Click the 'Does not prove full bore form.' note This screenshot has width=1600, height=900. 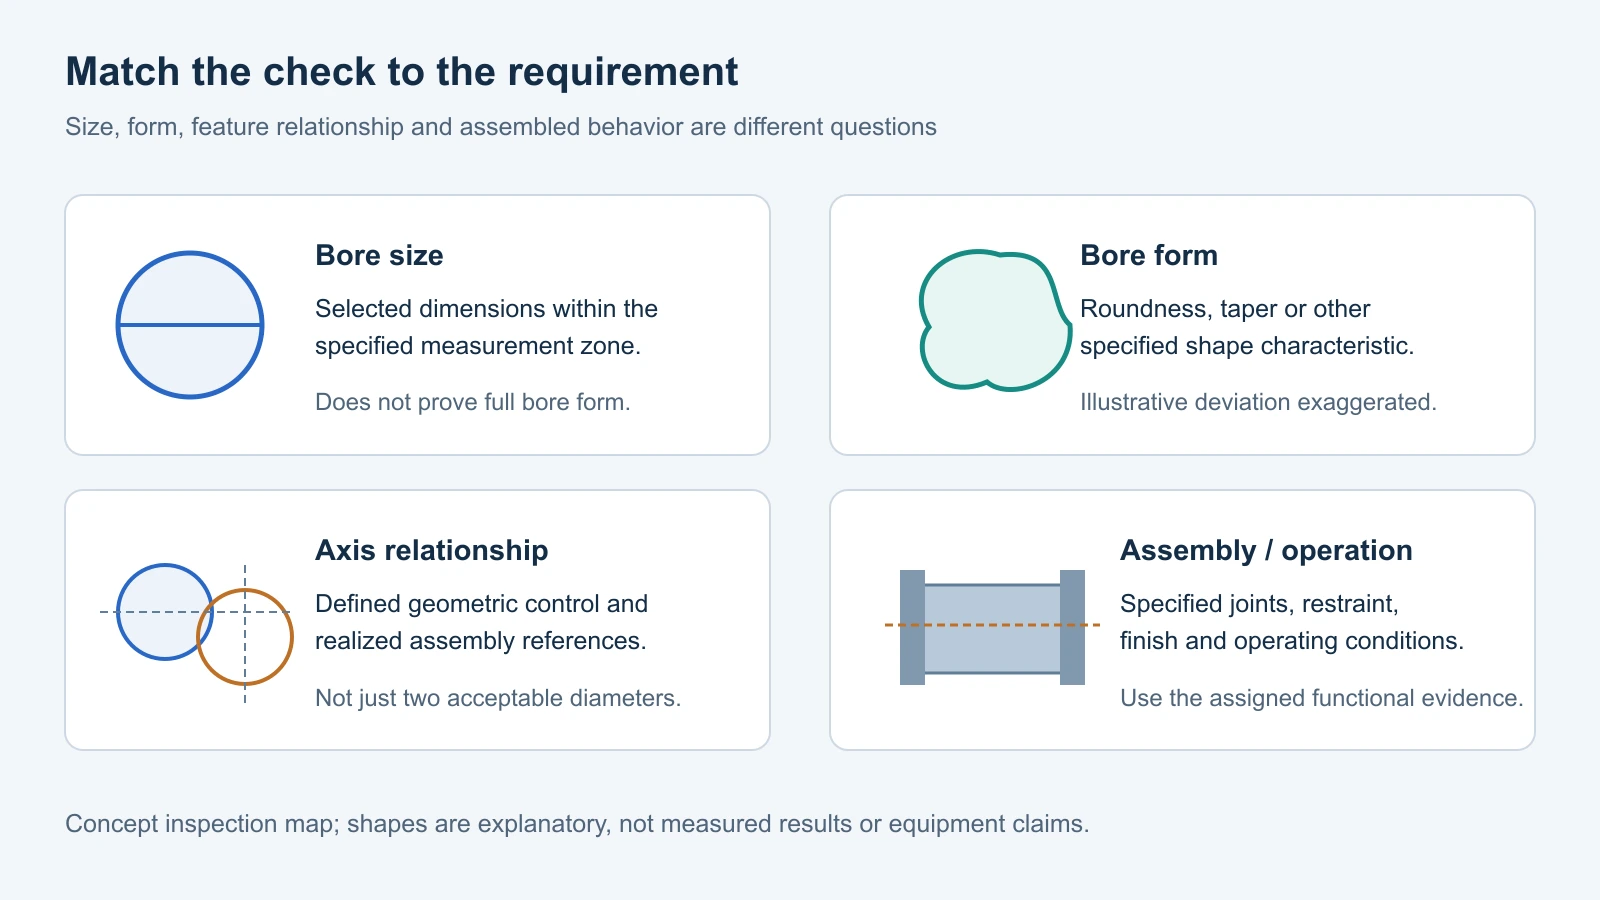tap(473, 402)
